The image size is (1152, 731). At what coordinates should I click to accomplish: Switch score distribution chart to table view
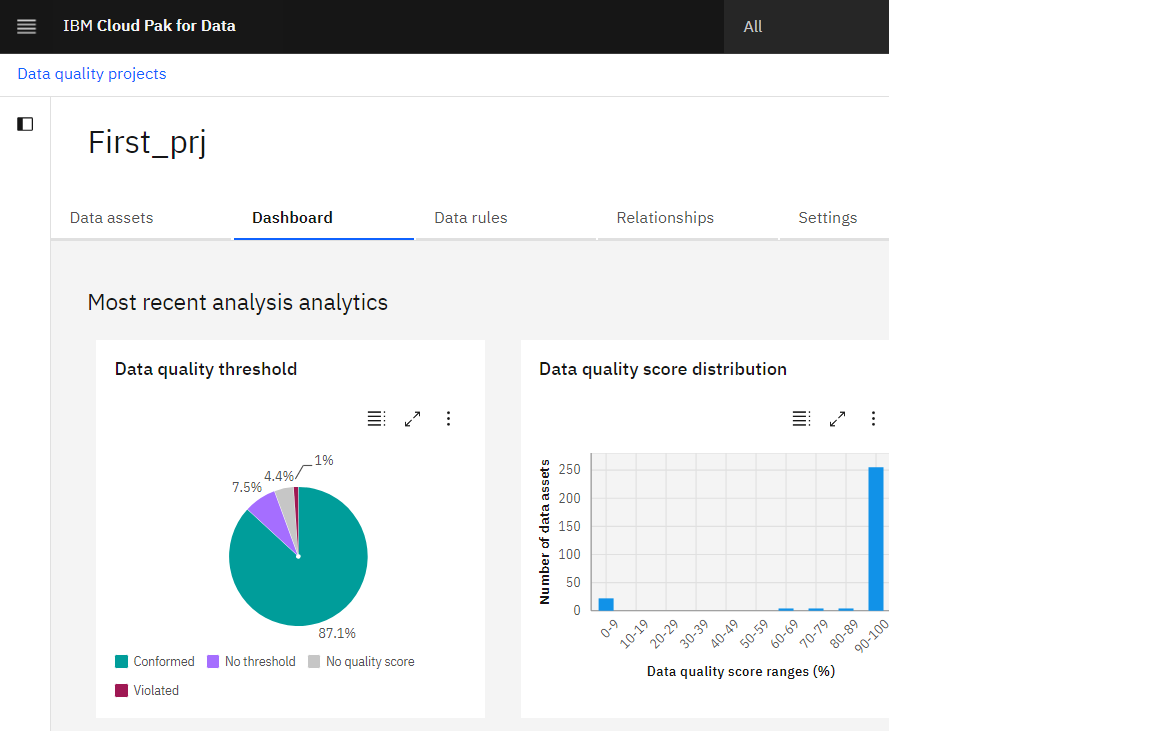tap(801, 418)
